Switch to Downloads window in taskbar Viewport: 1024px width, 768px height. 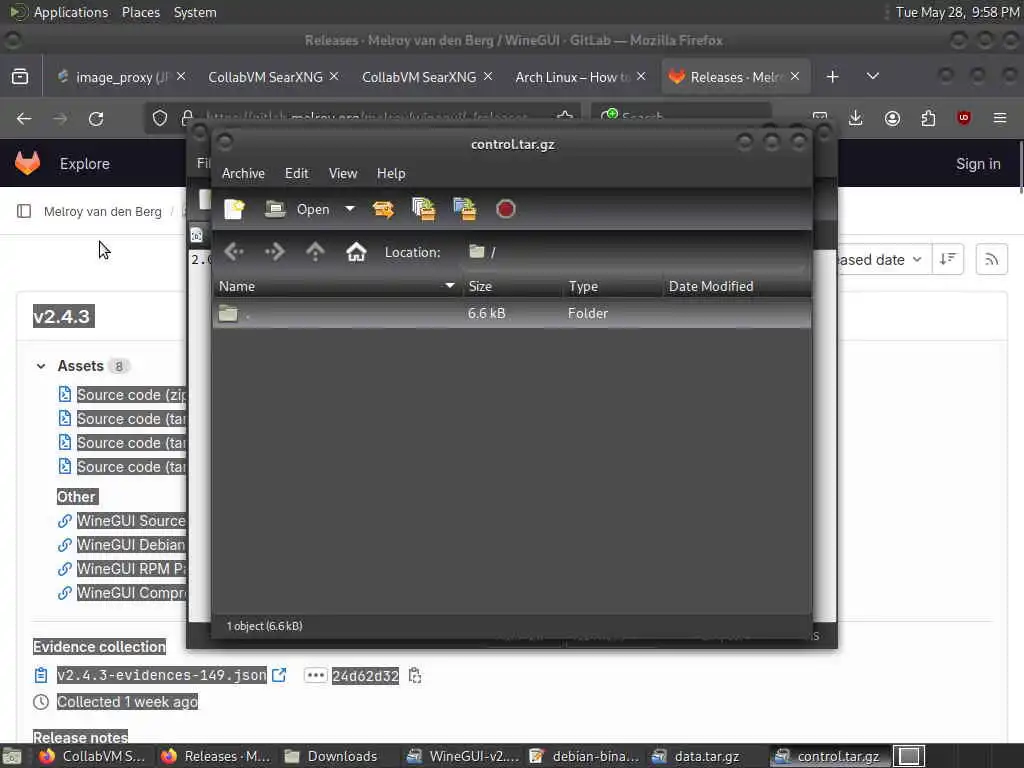pyautogui.click(x=331, y=756)
